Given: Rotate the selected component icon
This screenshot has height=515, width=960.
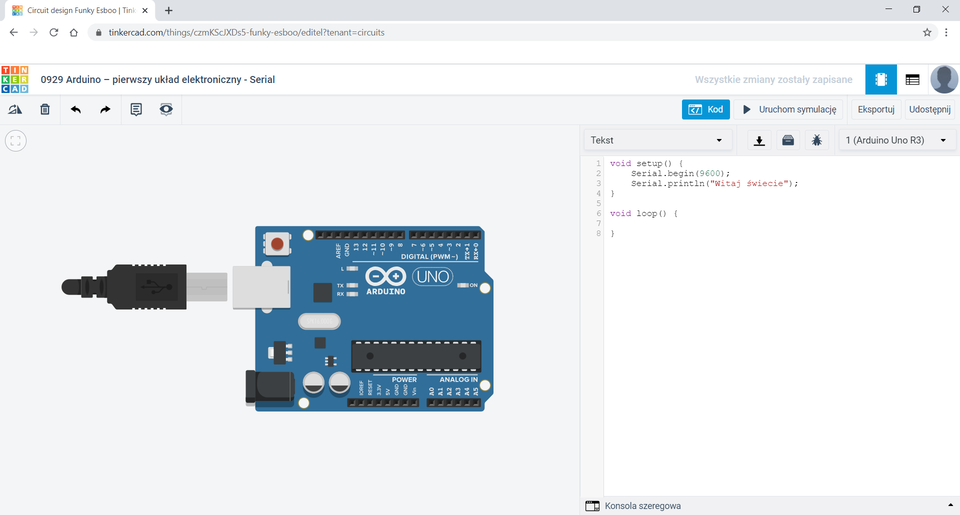Looking at the screenshot, I should [15, 110].
